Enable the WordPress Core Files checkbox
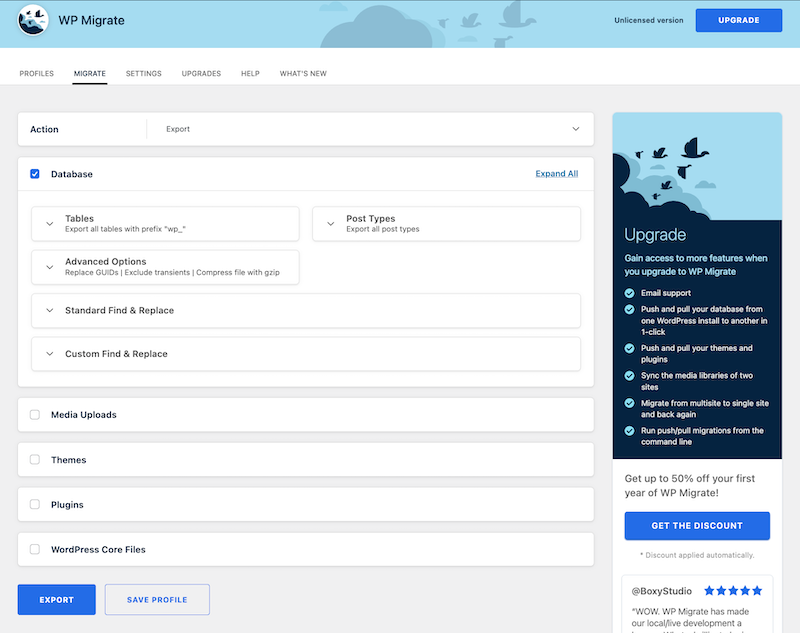 35,549
